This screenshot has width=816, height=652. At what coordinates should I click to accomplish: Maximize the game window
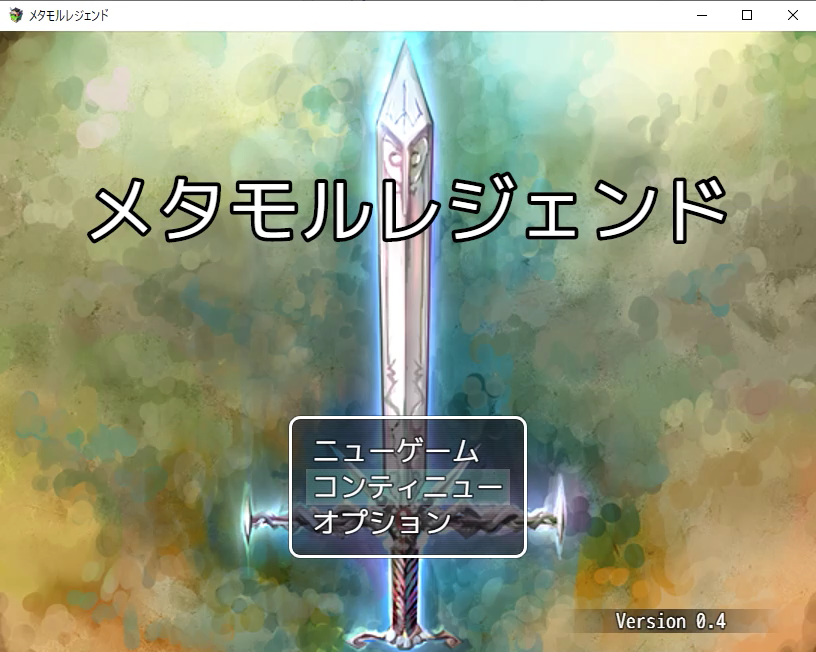click(746, 15)
